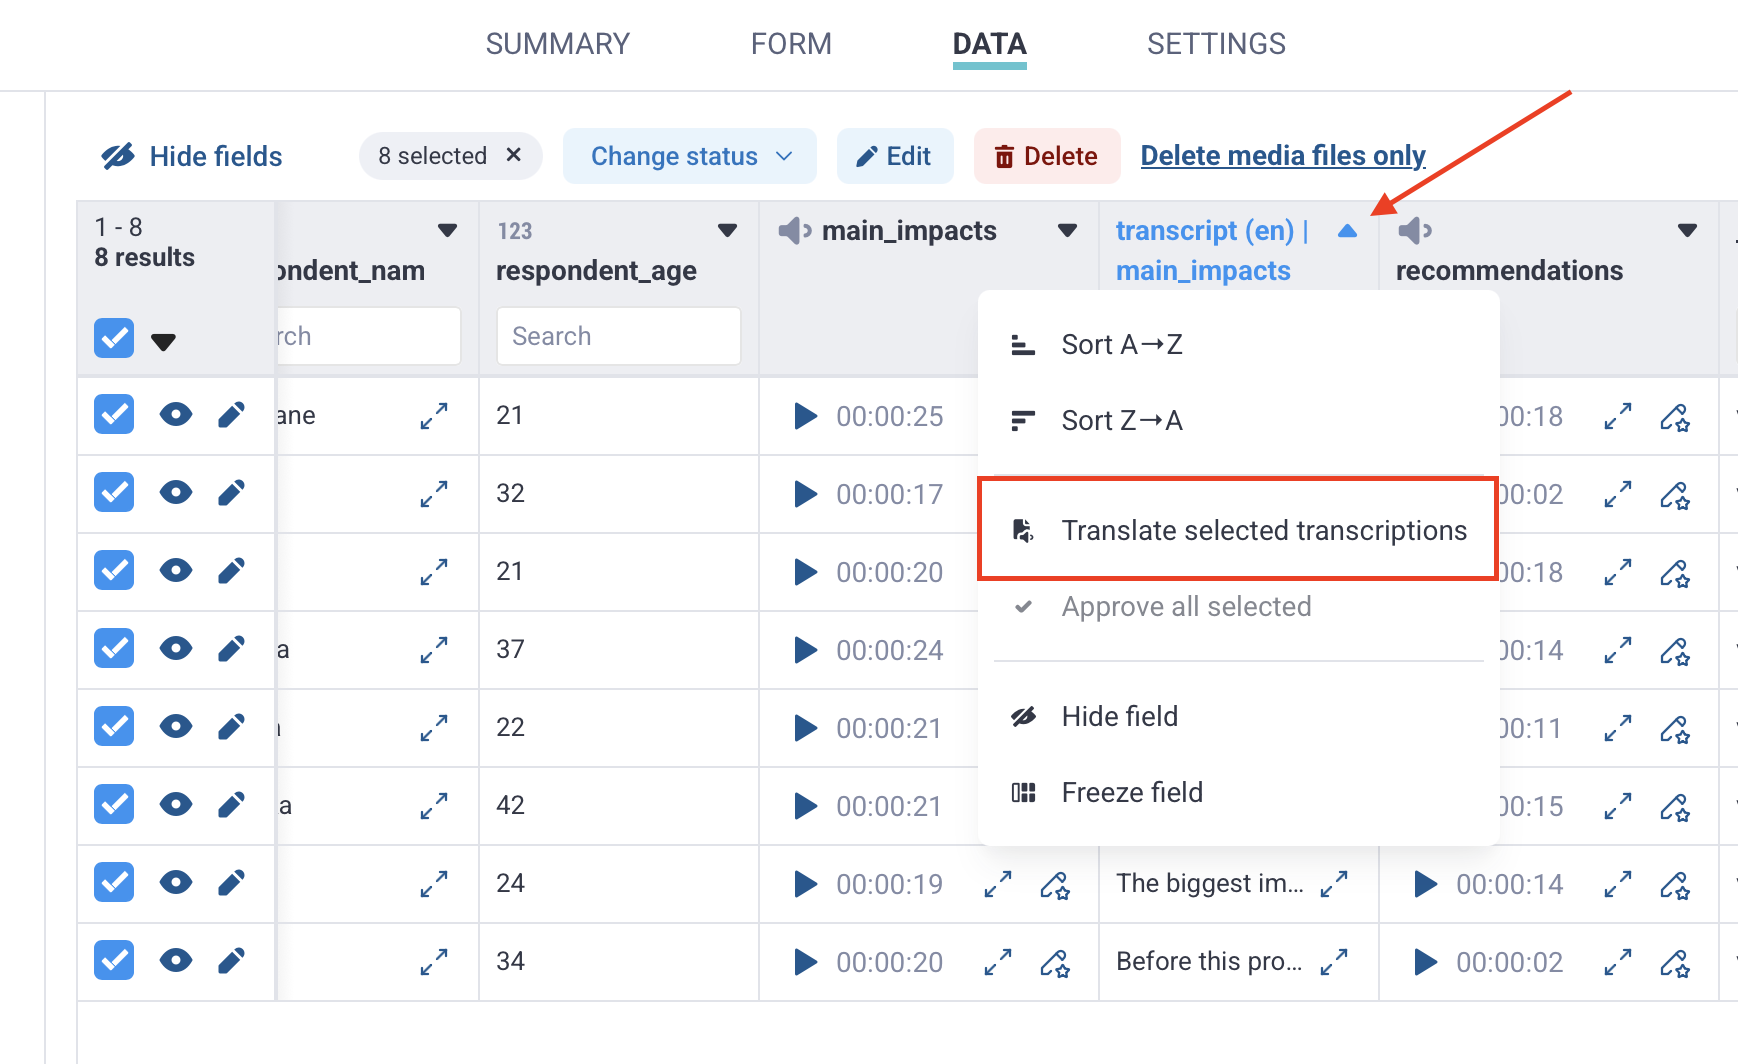
Task: Open recommendations transcript tool in age 22 row
Action: (1675, 728)
